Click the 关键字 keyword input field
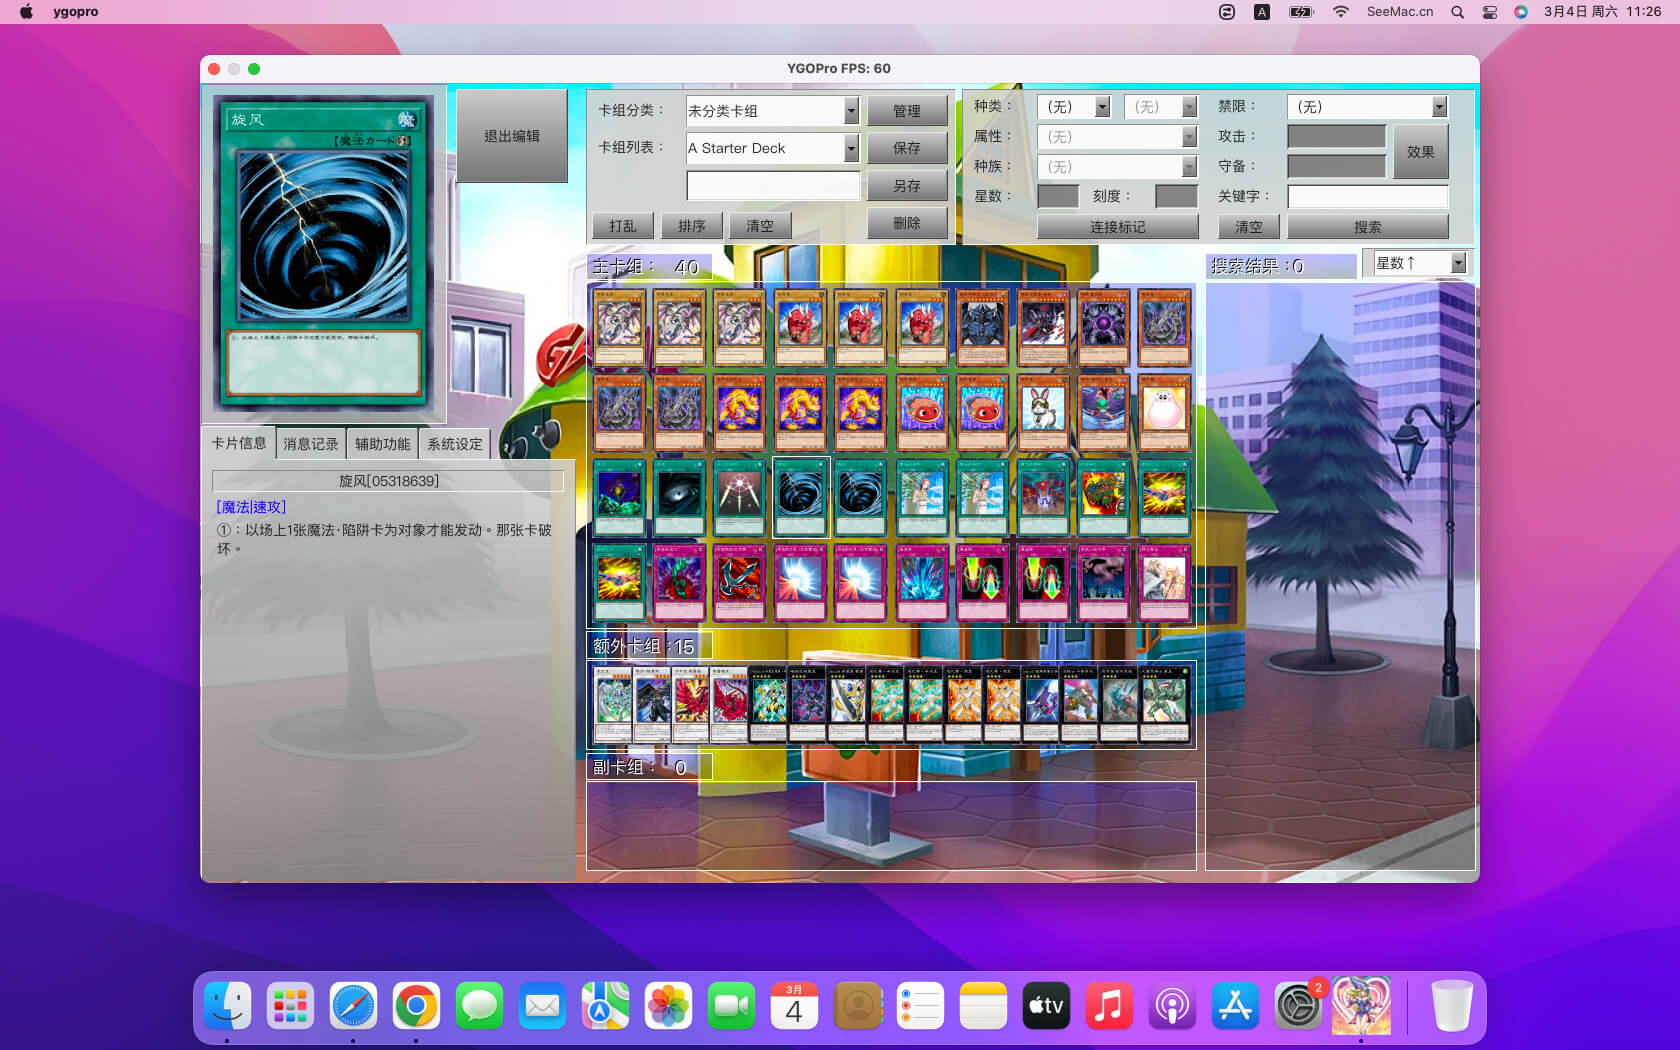 [x=1367, y=197]
